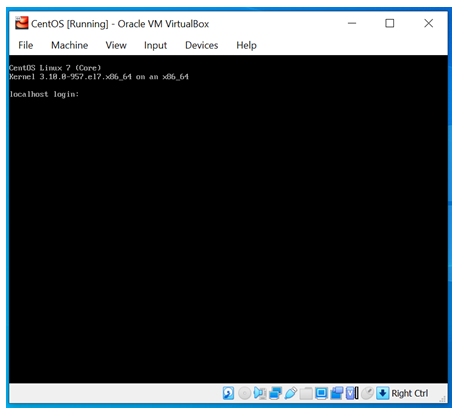
Task: Click the VirtualBox title bar icon
Action: click(x=22, y=23)
